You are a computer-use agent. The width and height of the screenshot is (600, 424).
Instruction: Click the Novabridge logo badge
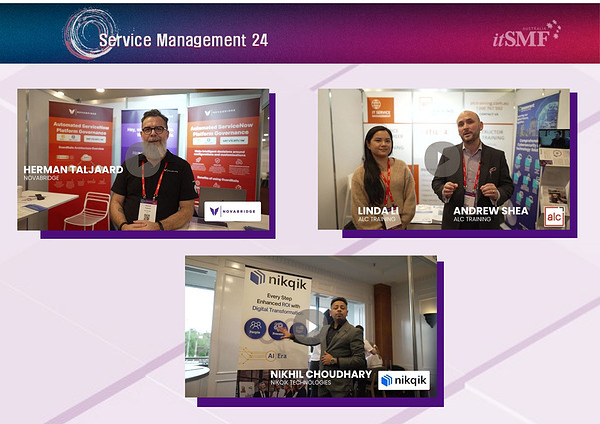[x=233, y=211]
